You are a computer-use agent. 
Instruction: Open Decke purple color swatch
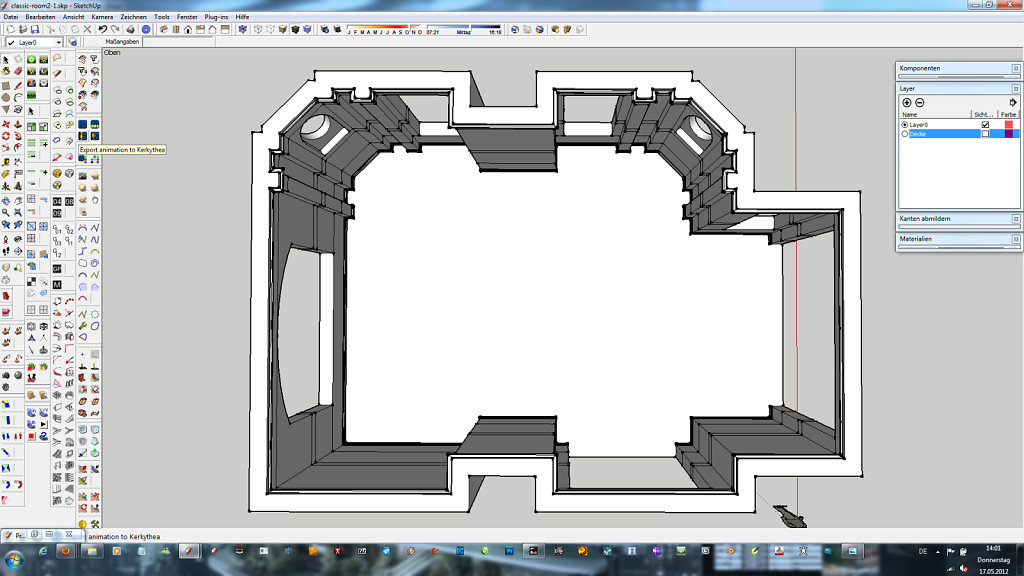1009,134
